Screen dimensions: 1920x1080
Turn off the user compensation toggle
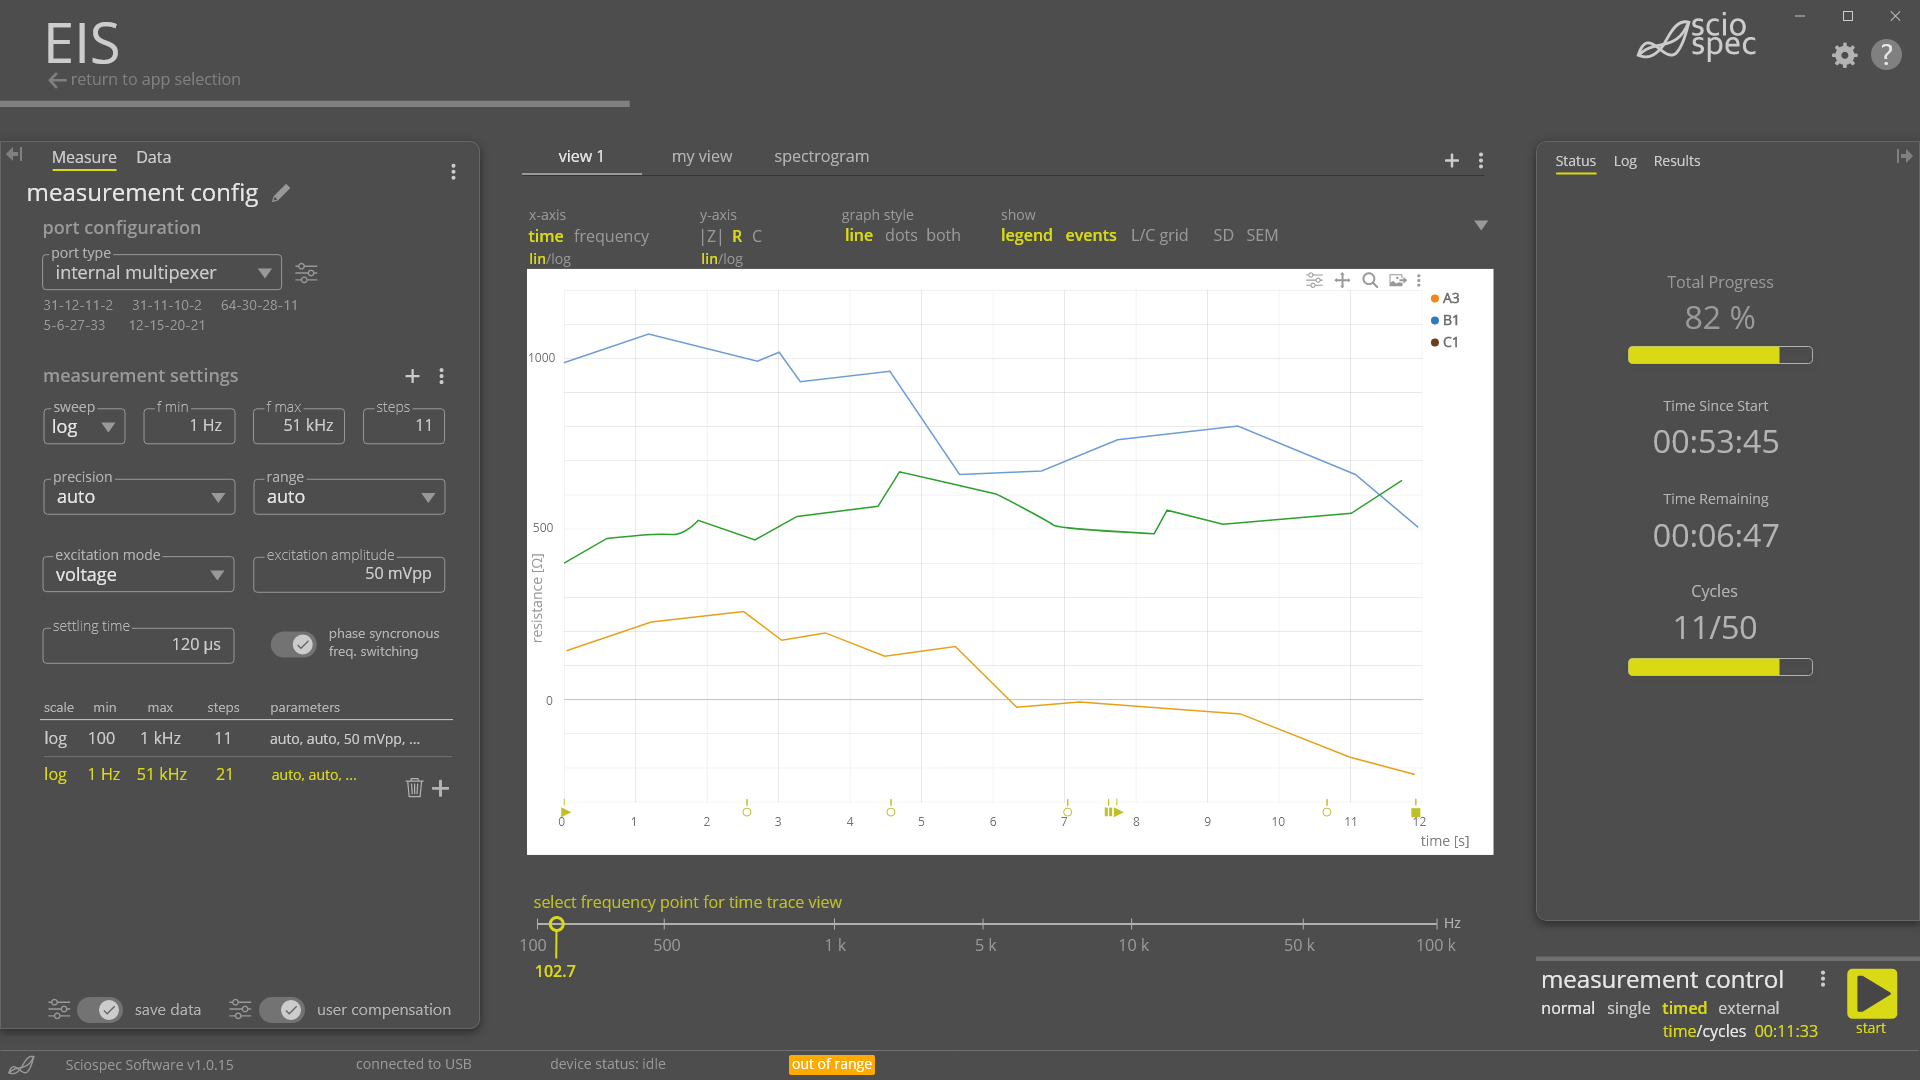282,1010
